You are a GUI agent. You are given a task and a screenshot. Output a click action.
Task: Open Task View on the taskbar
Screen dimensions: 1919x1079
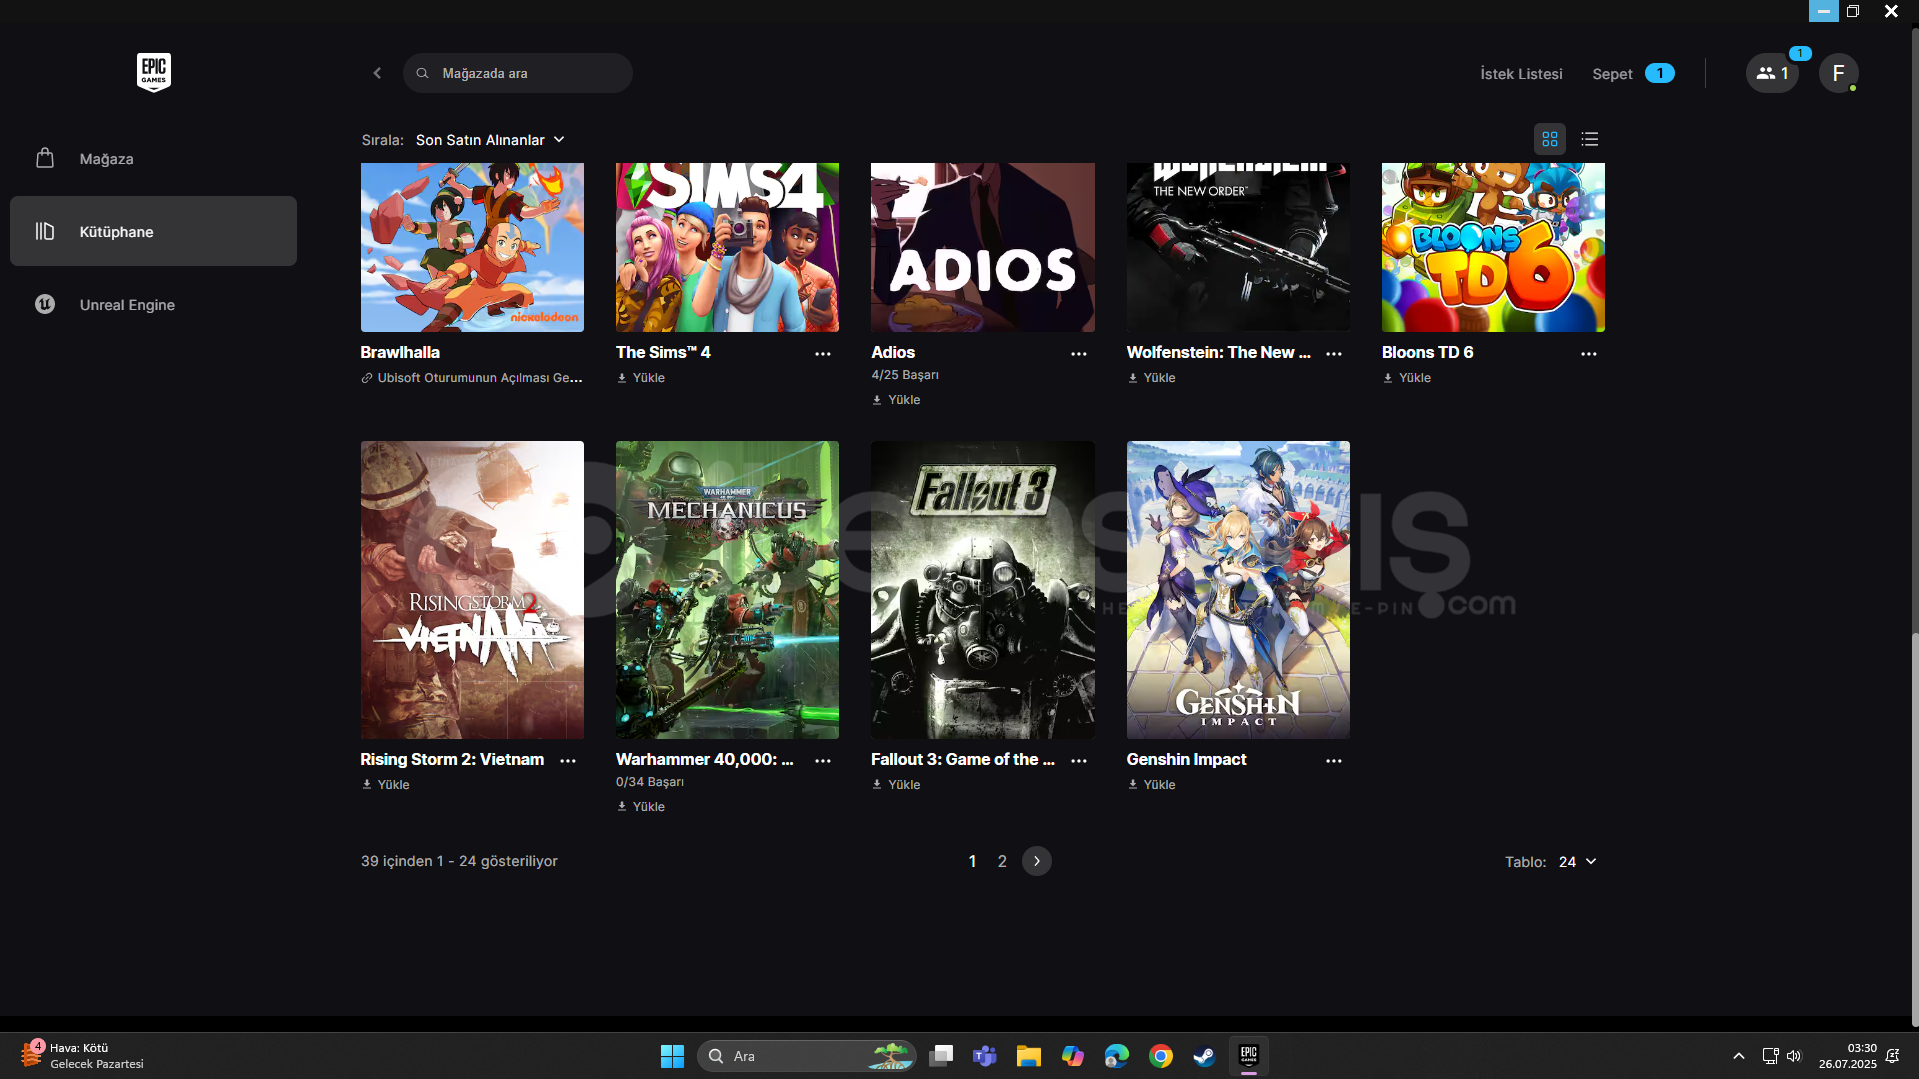(941, 1056)
